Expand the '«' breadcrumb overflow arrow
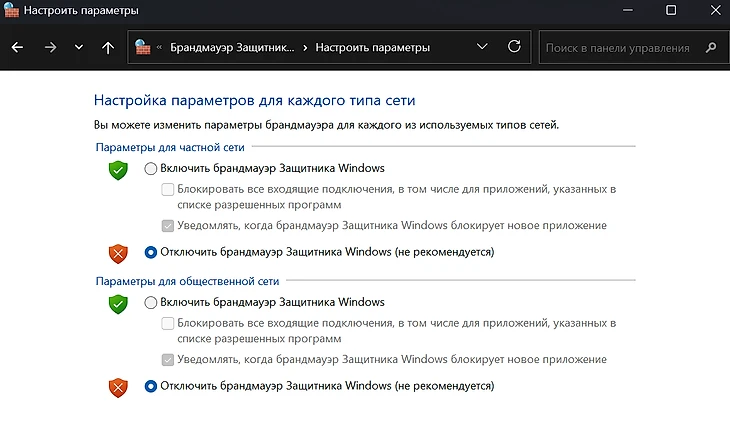The image size is (730, 423). 160,47
